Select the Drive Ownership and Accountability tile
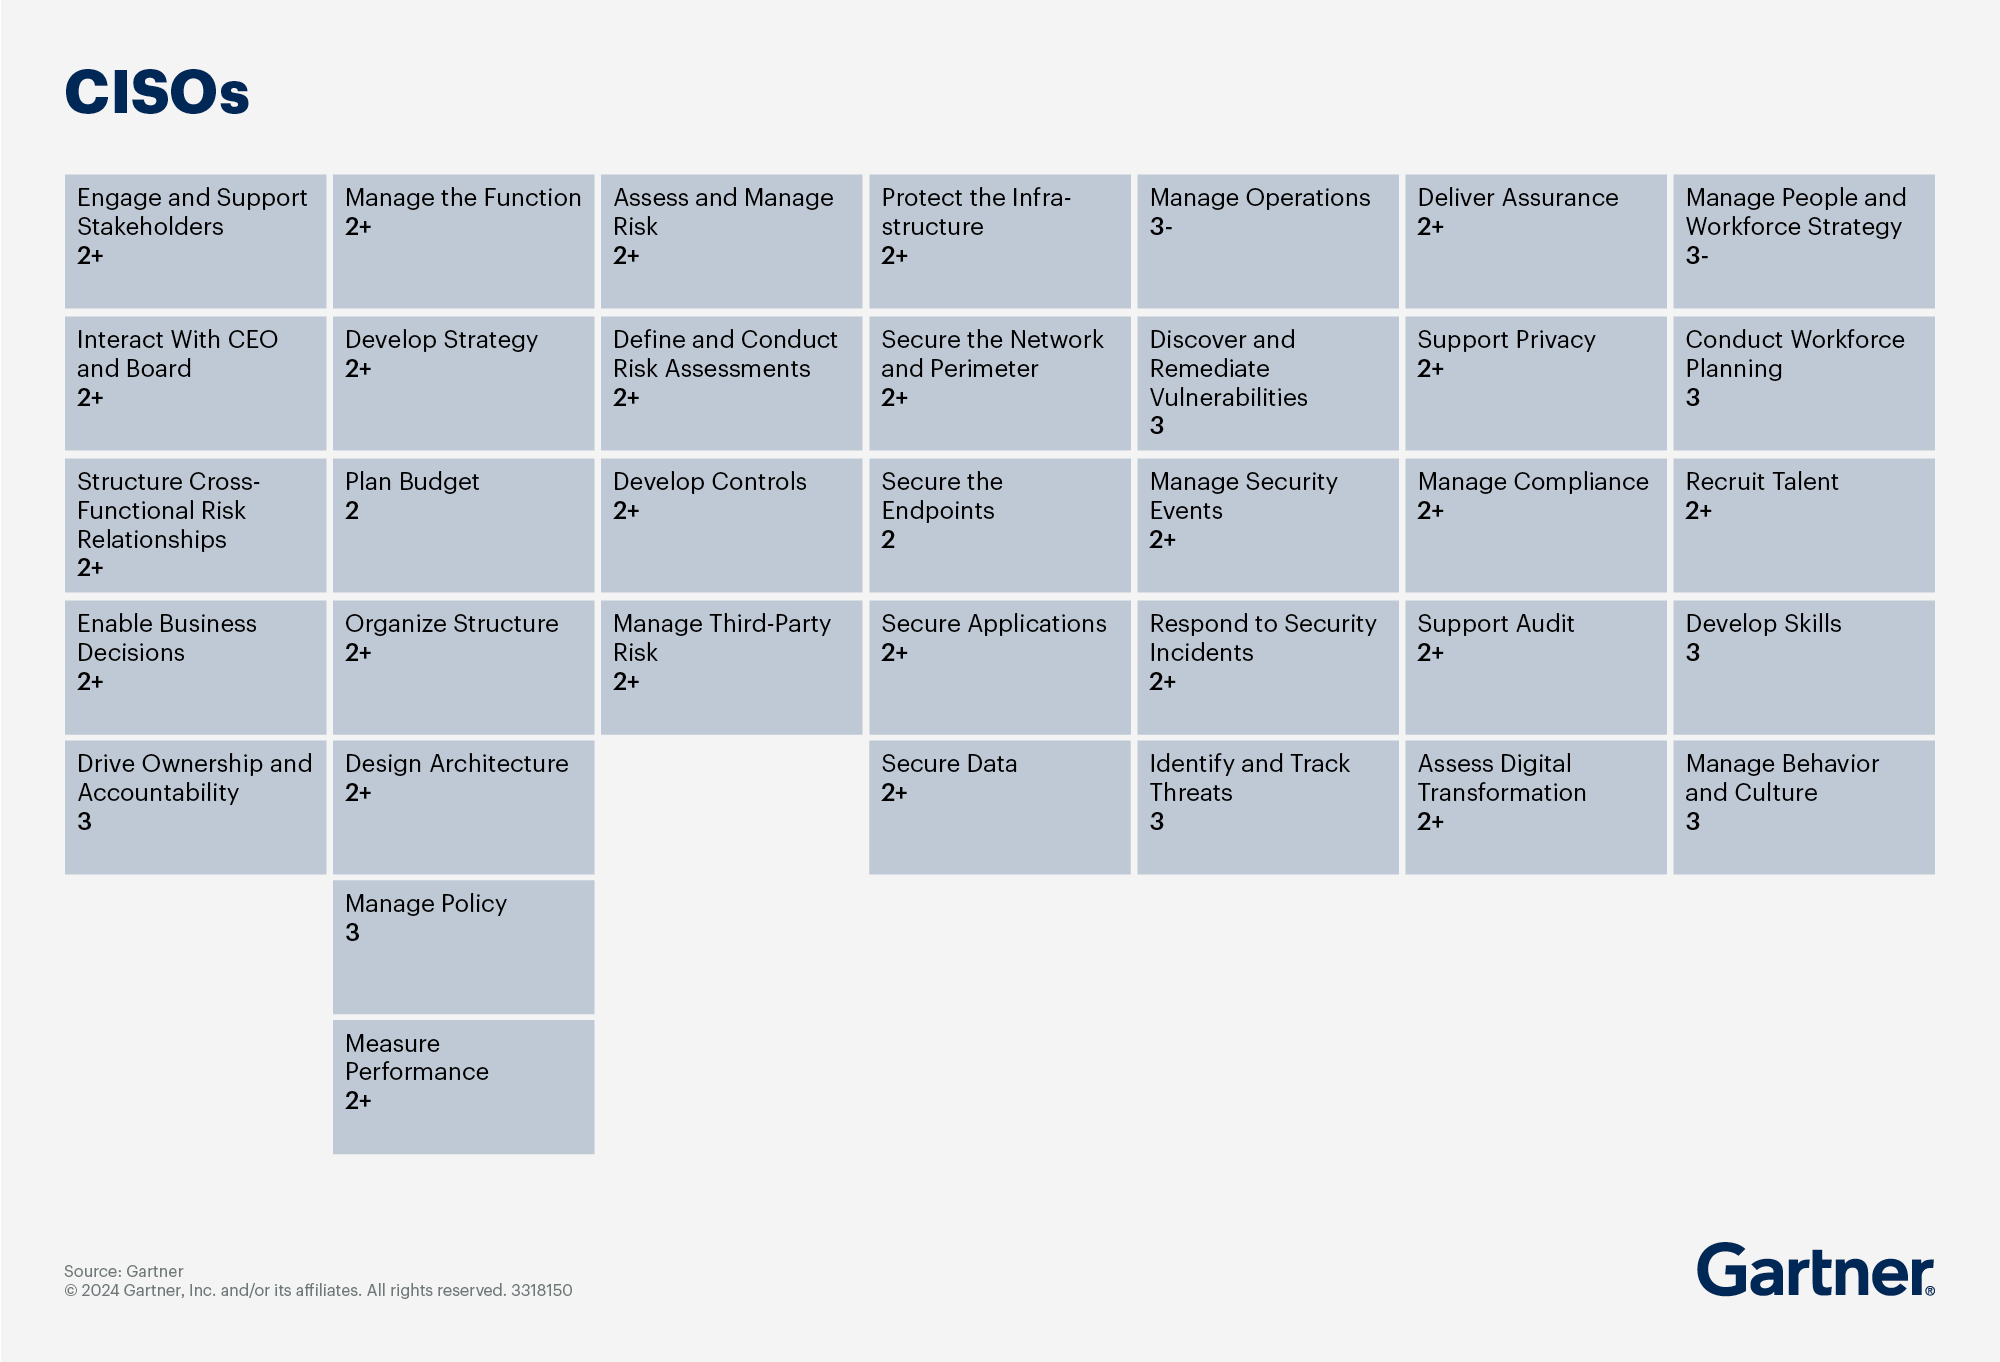Viewport: 2000px width, 1362px height. [x=195, y=806]
